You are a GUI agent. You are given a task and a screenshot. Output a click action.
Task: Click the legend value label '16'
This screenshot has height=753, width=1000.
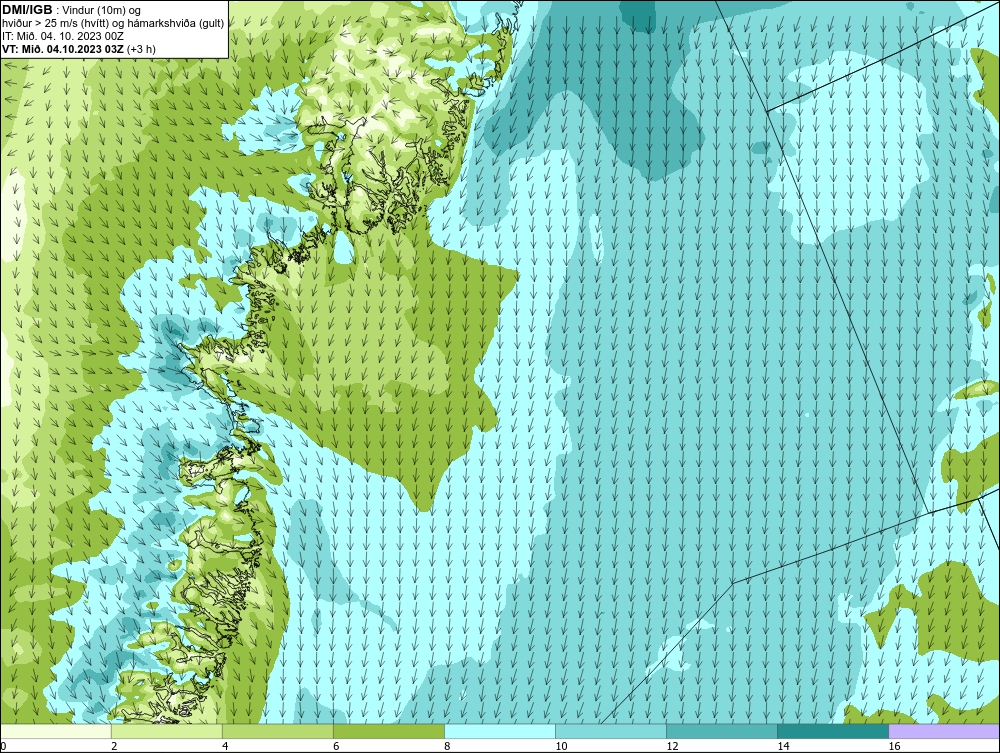pos(894,746)
